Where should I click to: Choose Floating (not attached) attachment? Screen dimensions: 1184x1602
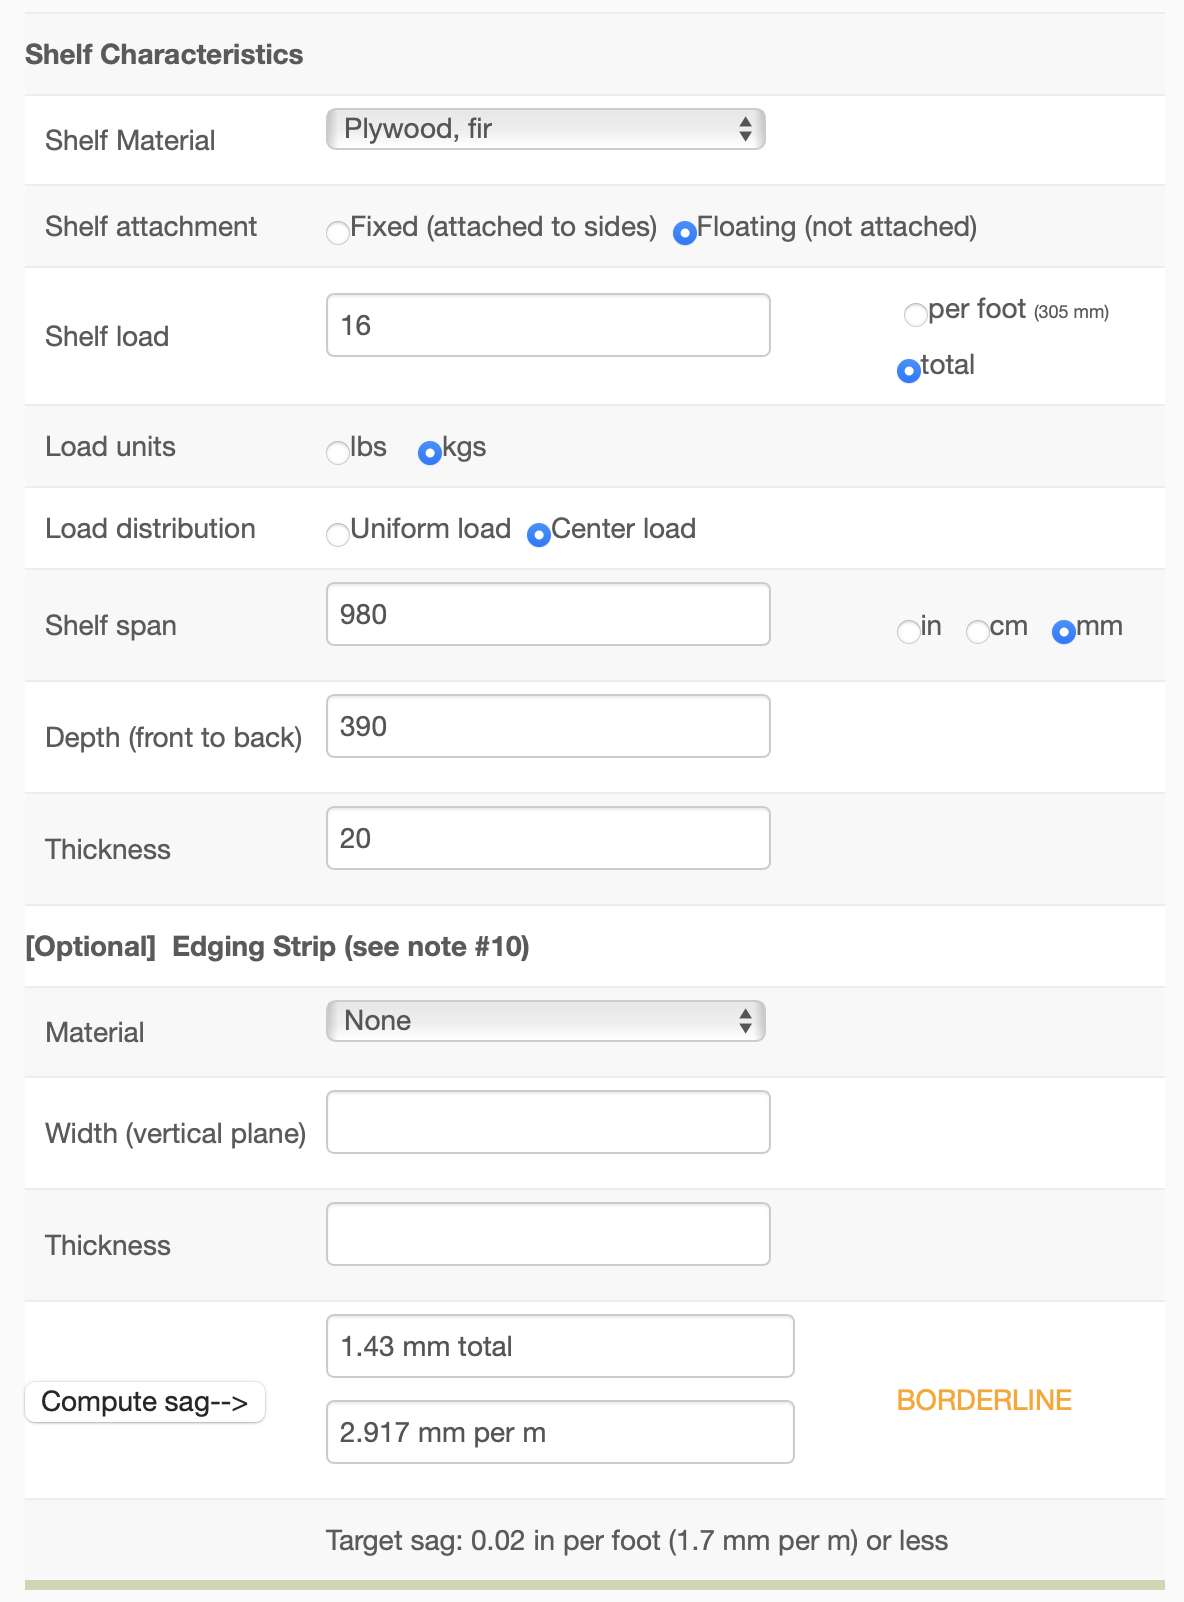685,233
